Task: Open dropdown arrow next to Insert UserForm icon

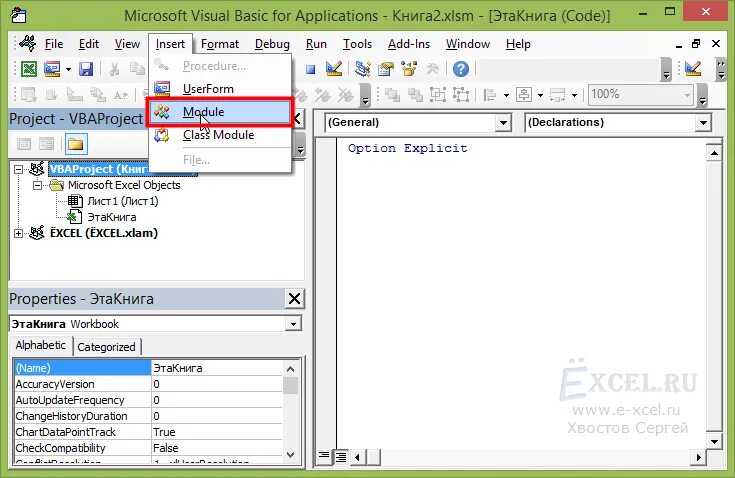Action: click(x=68, y=69)
